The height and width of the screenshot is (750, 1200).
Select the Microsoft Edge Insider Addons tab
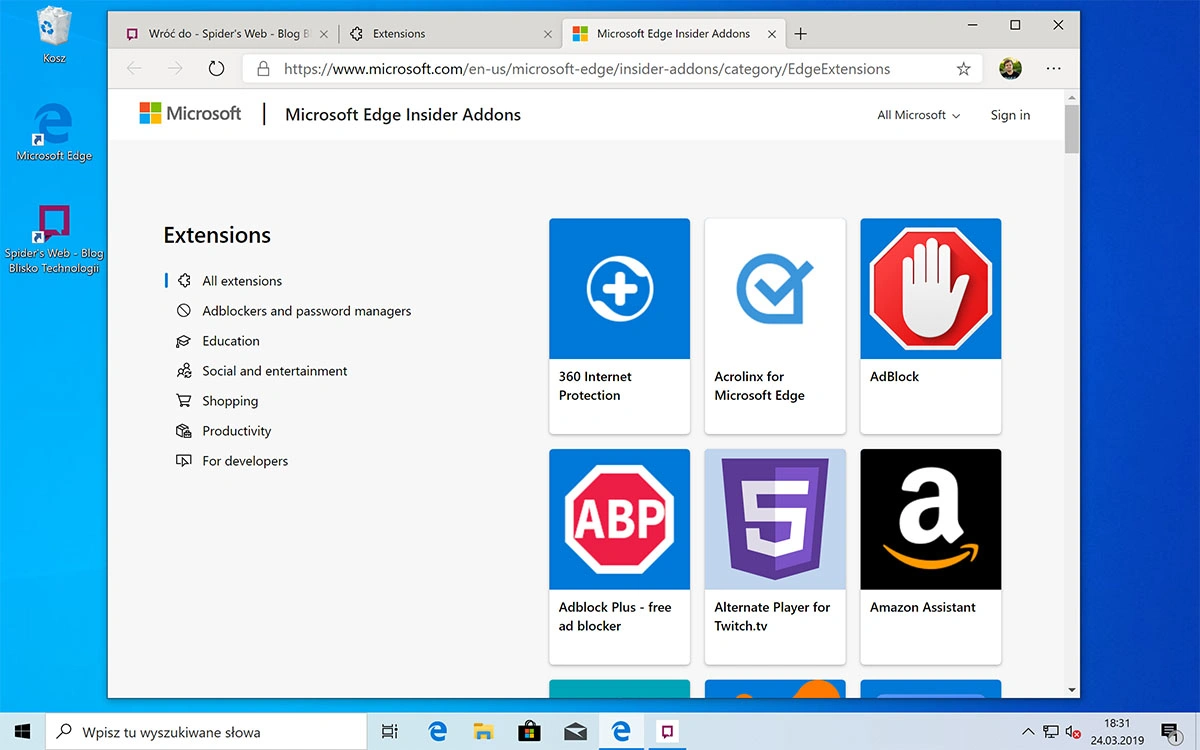coord(673,33)
